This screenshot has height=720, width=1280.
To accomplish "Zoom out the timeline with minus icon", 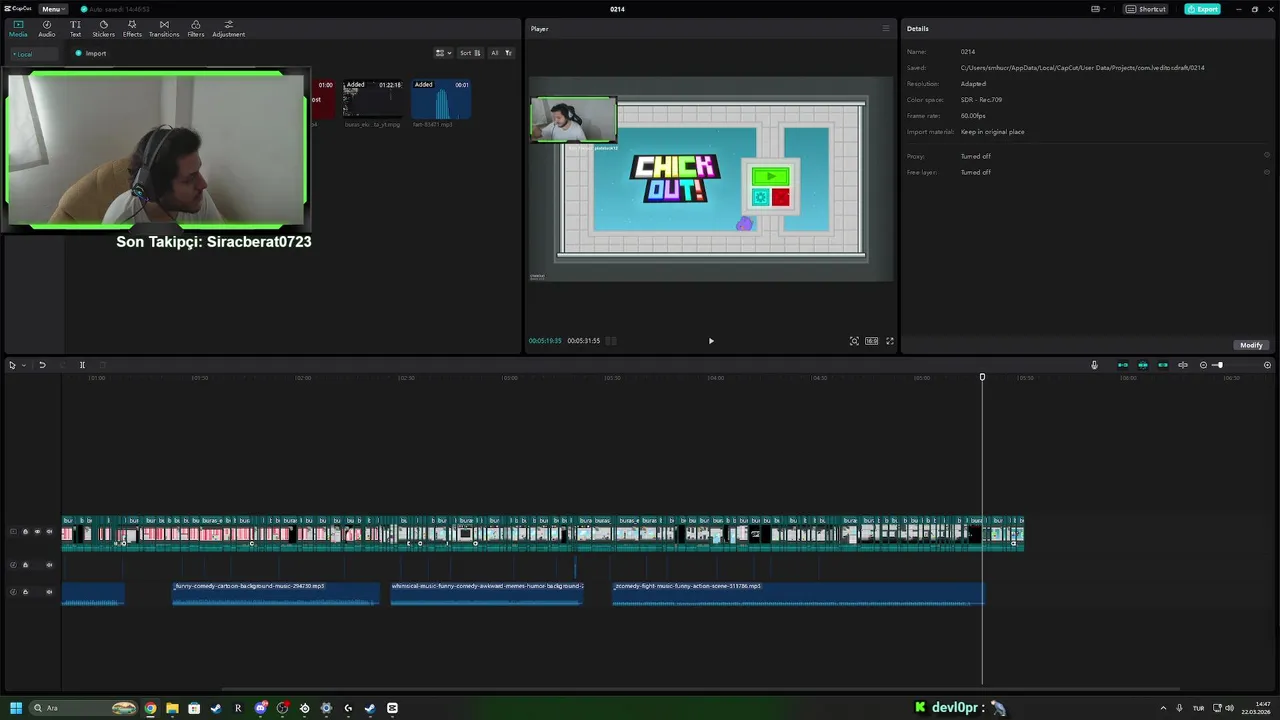I will pos(1203,365).
